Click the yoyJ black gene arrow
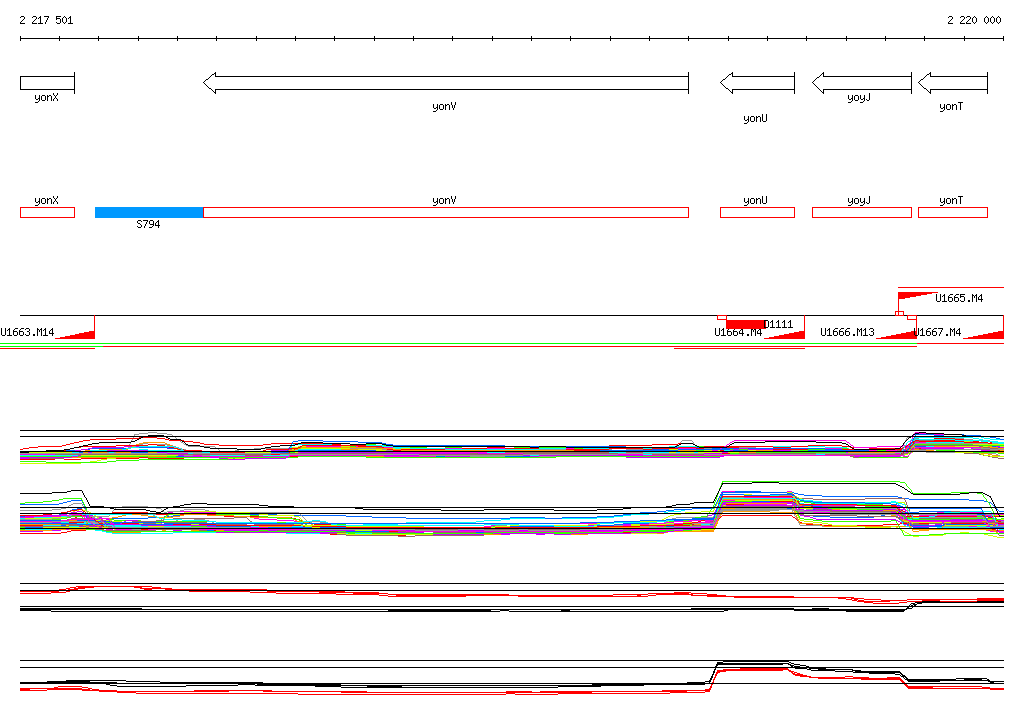 [862, 83]
